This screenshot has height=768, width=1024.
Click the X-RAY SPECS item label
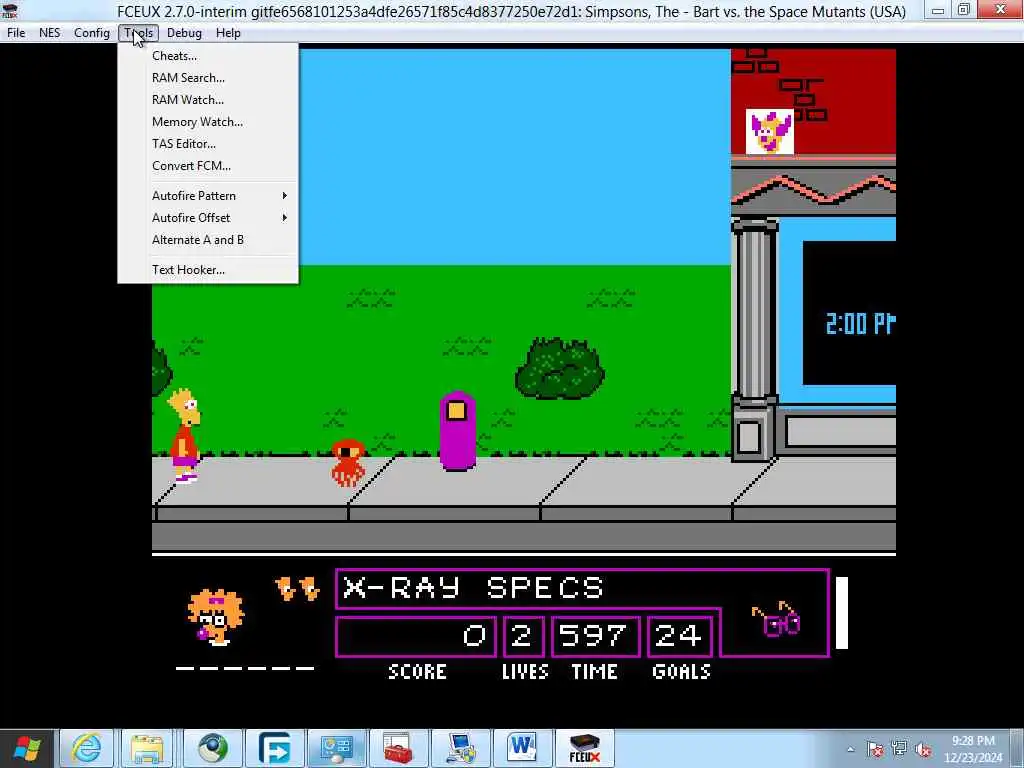coord(473,588)
